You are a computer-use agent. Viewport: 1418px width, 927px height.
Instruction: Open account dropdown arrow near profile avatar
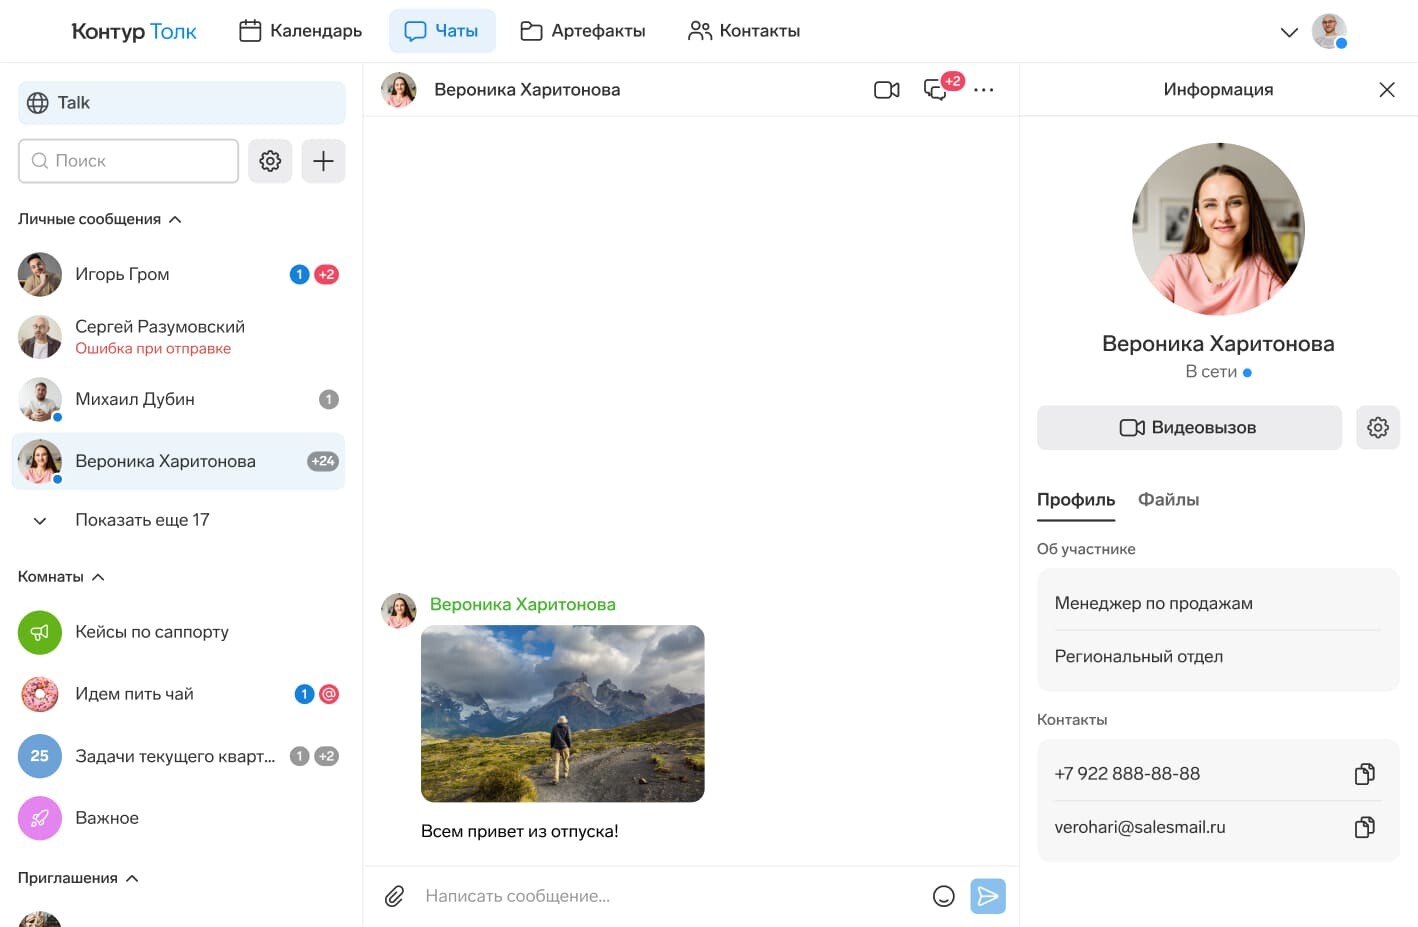pos(1289,32)
